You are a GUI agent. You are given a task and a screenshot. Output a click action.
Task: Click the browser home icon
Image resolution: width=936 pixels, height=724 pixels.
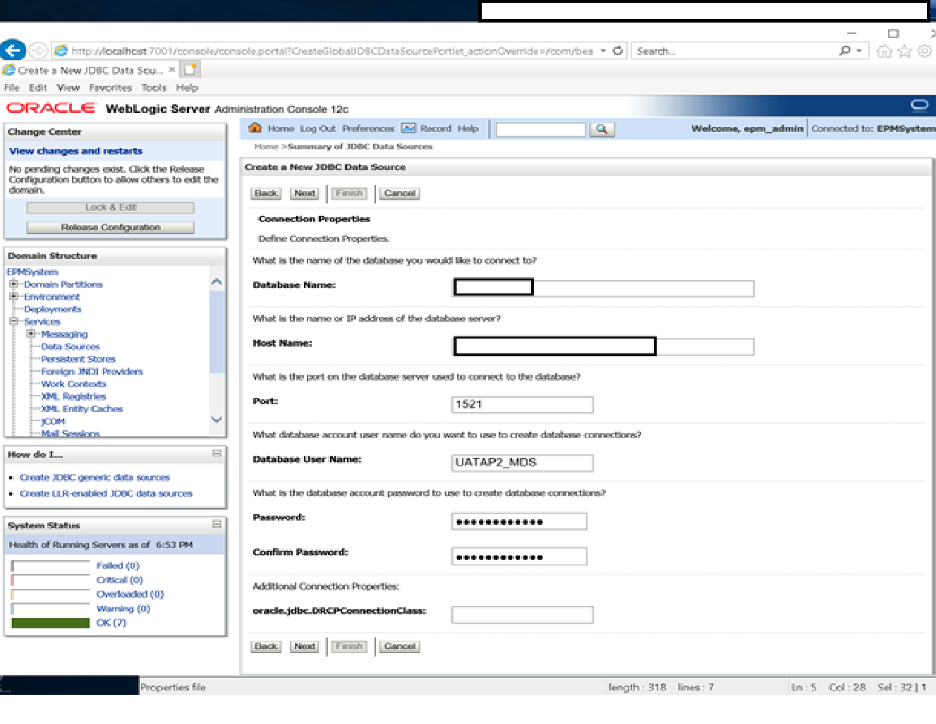coord(884,51)
